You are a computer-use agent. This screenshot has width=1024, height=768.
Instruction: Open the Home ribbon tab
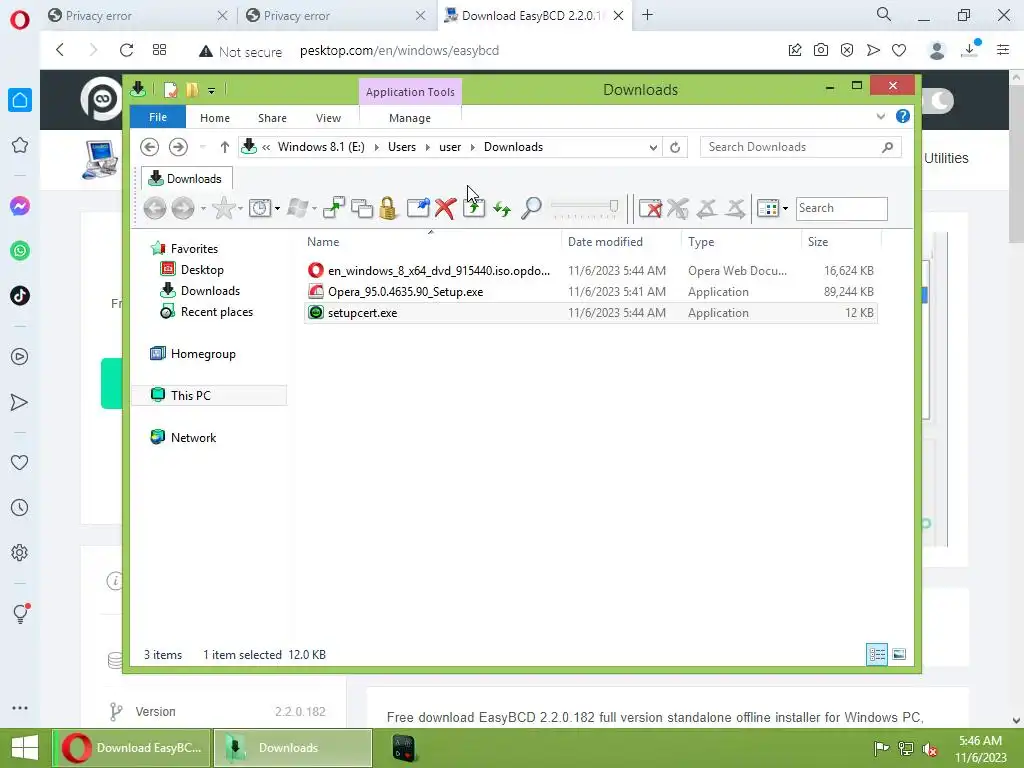[215, 118]
